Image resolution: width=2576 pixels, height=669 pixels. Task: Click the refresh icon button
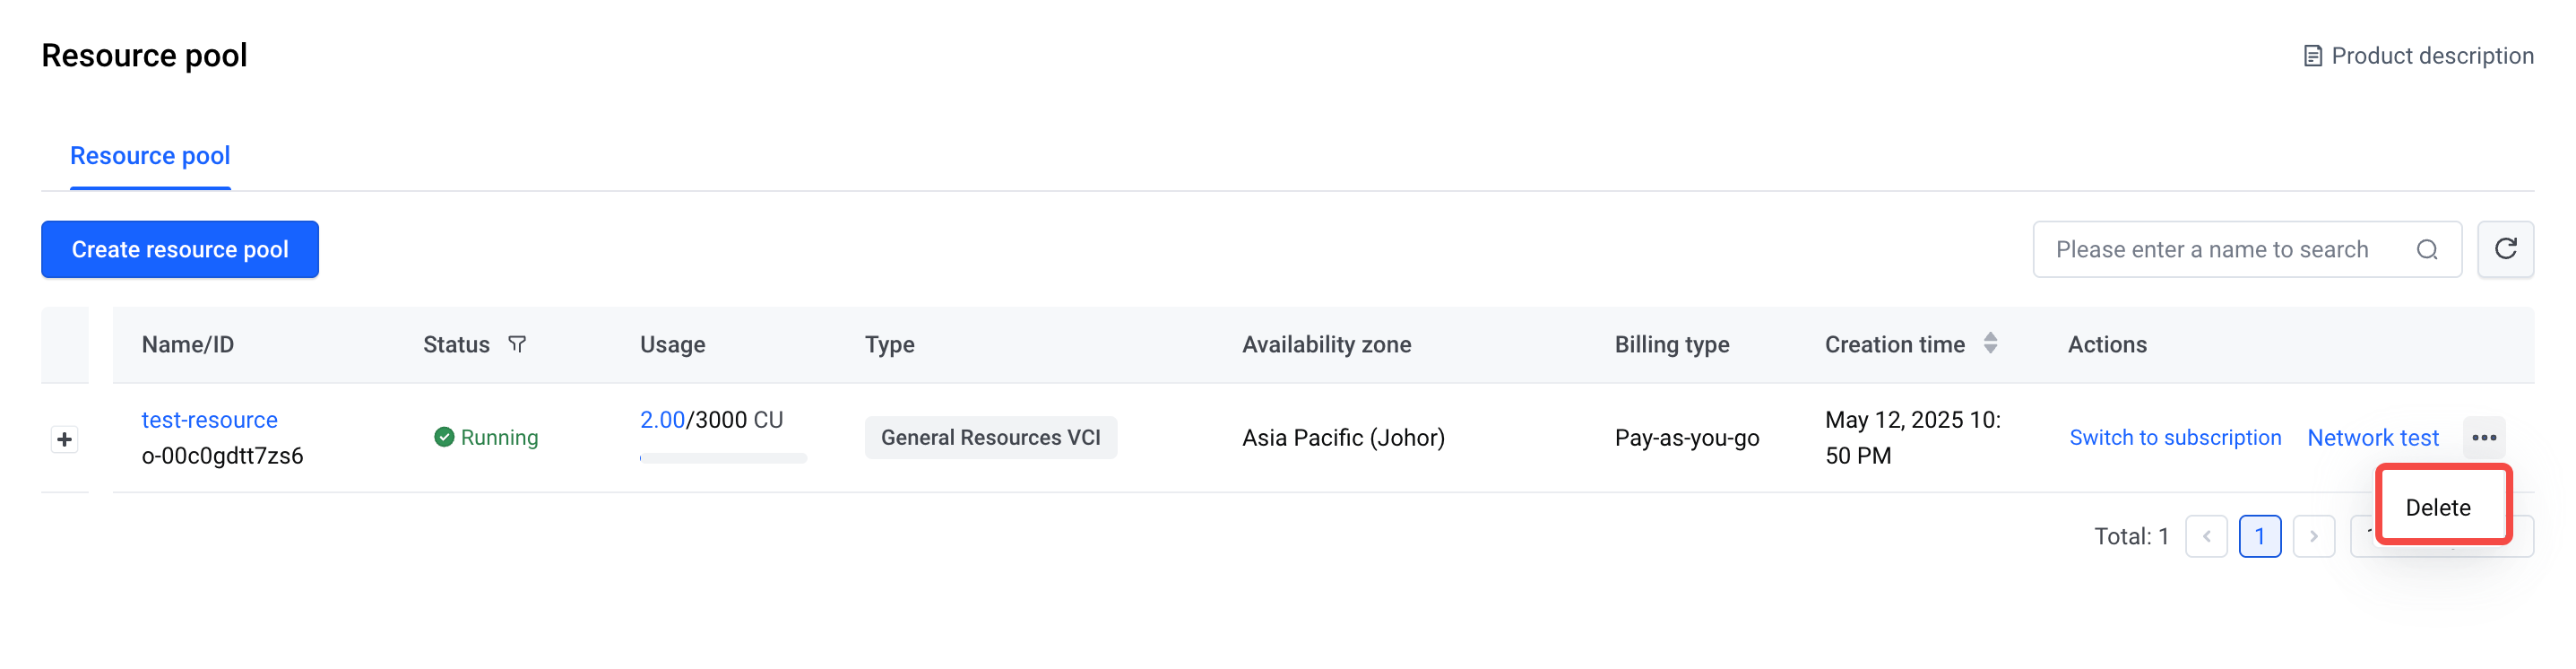2504,249
